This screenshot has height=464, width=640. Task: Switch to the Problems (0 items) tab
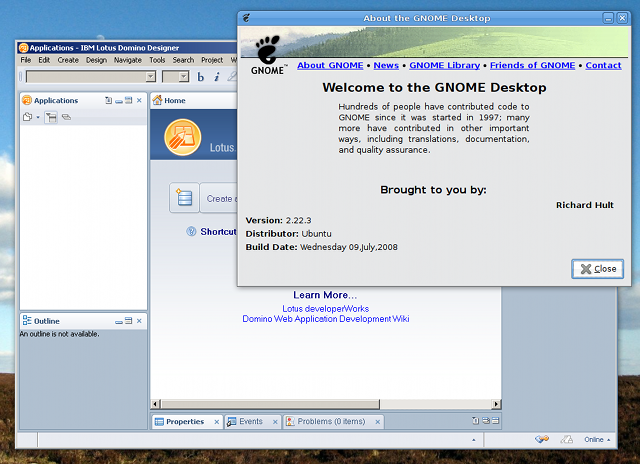pyautogui.click(x=331, y=422)
